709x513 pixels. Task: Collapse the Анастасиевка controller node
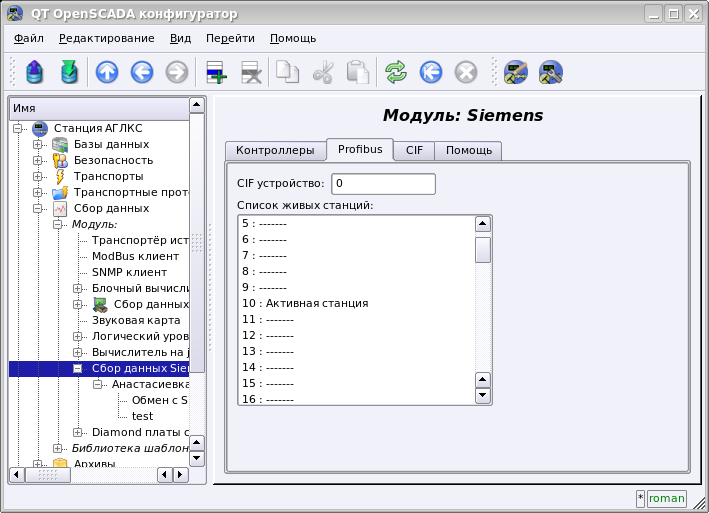(x=98, y=384)
